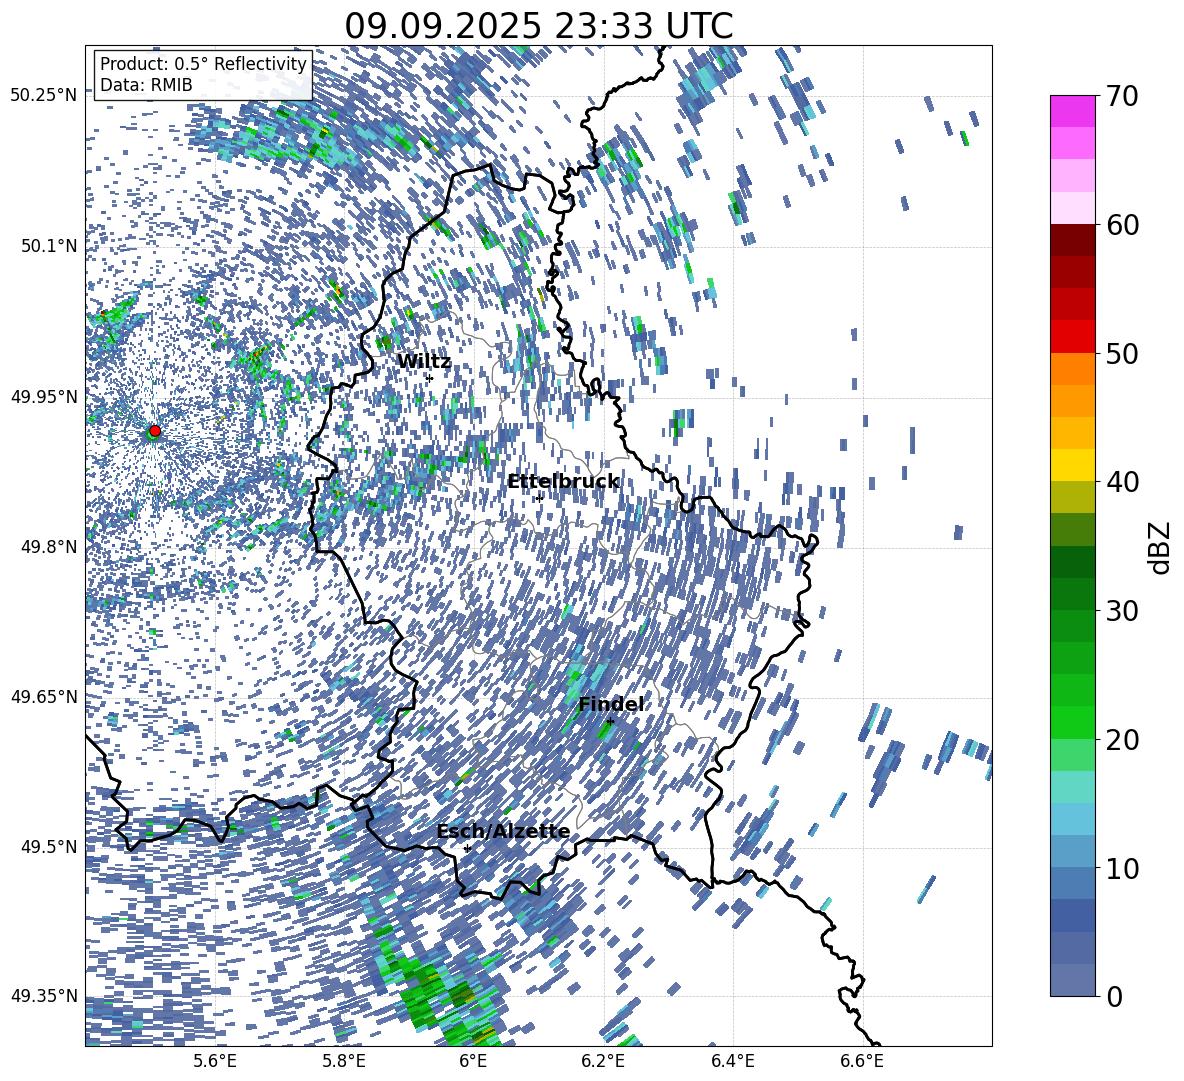This screenshot has height=1081, width=1184.
Task: Click the 40 label on the colorbar
Action: (x=1122, y=482)
